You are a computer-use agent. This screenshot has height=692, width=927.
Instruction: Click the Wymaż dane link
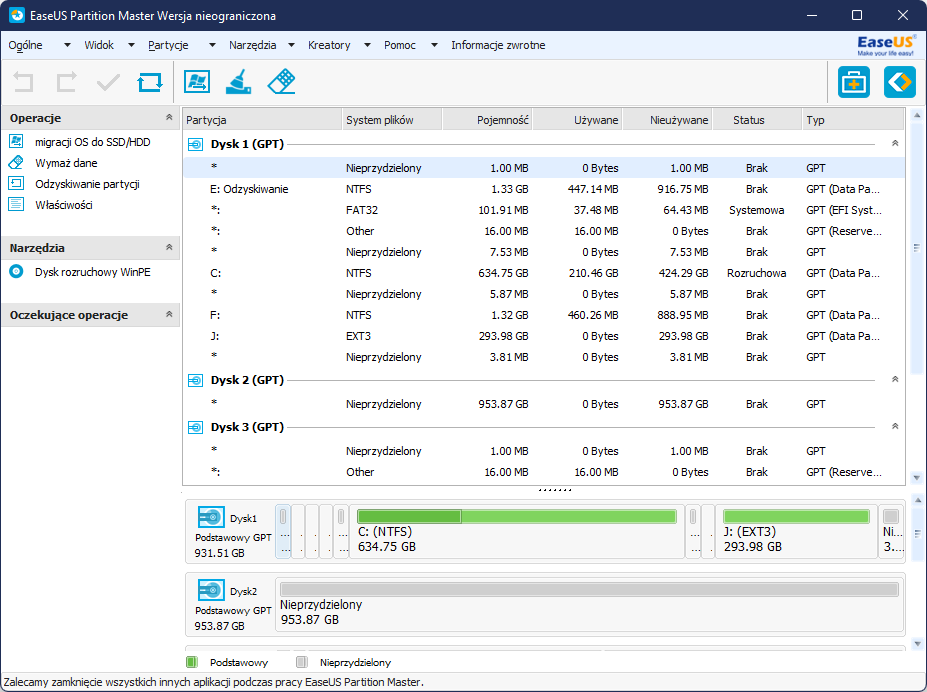[66, 163]
